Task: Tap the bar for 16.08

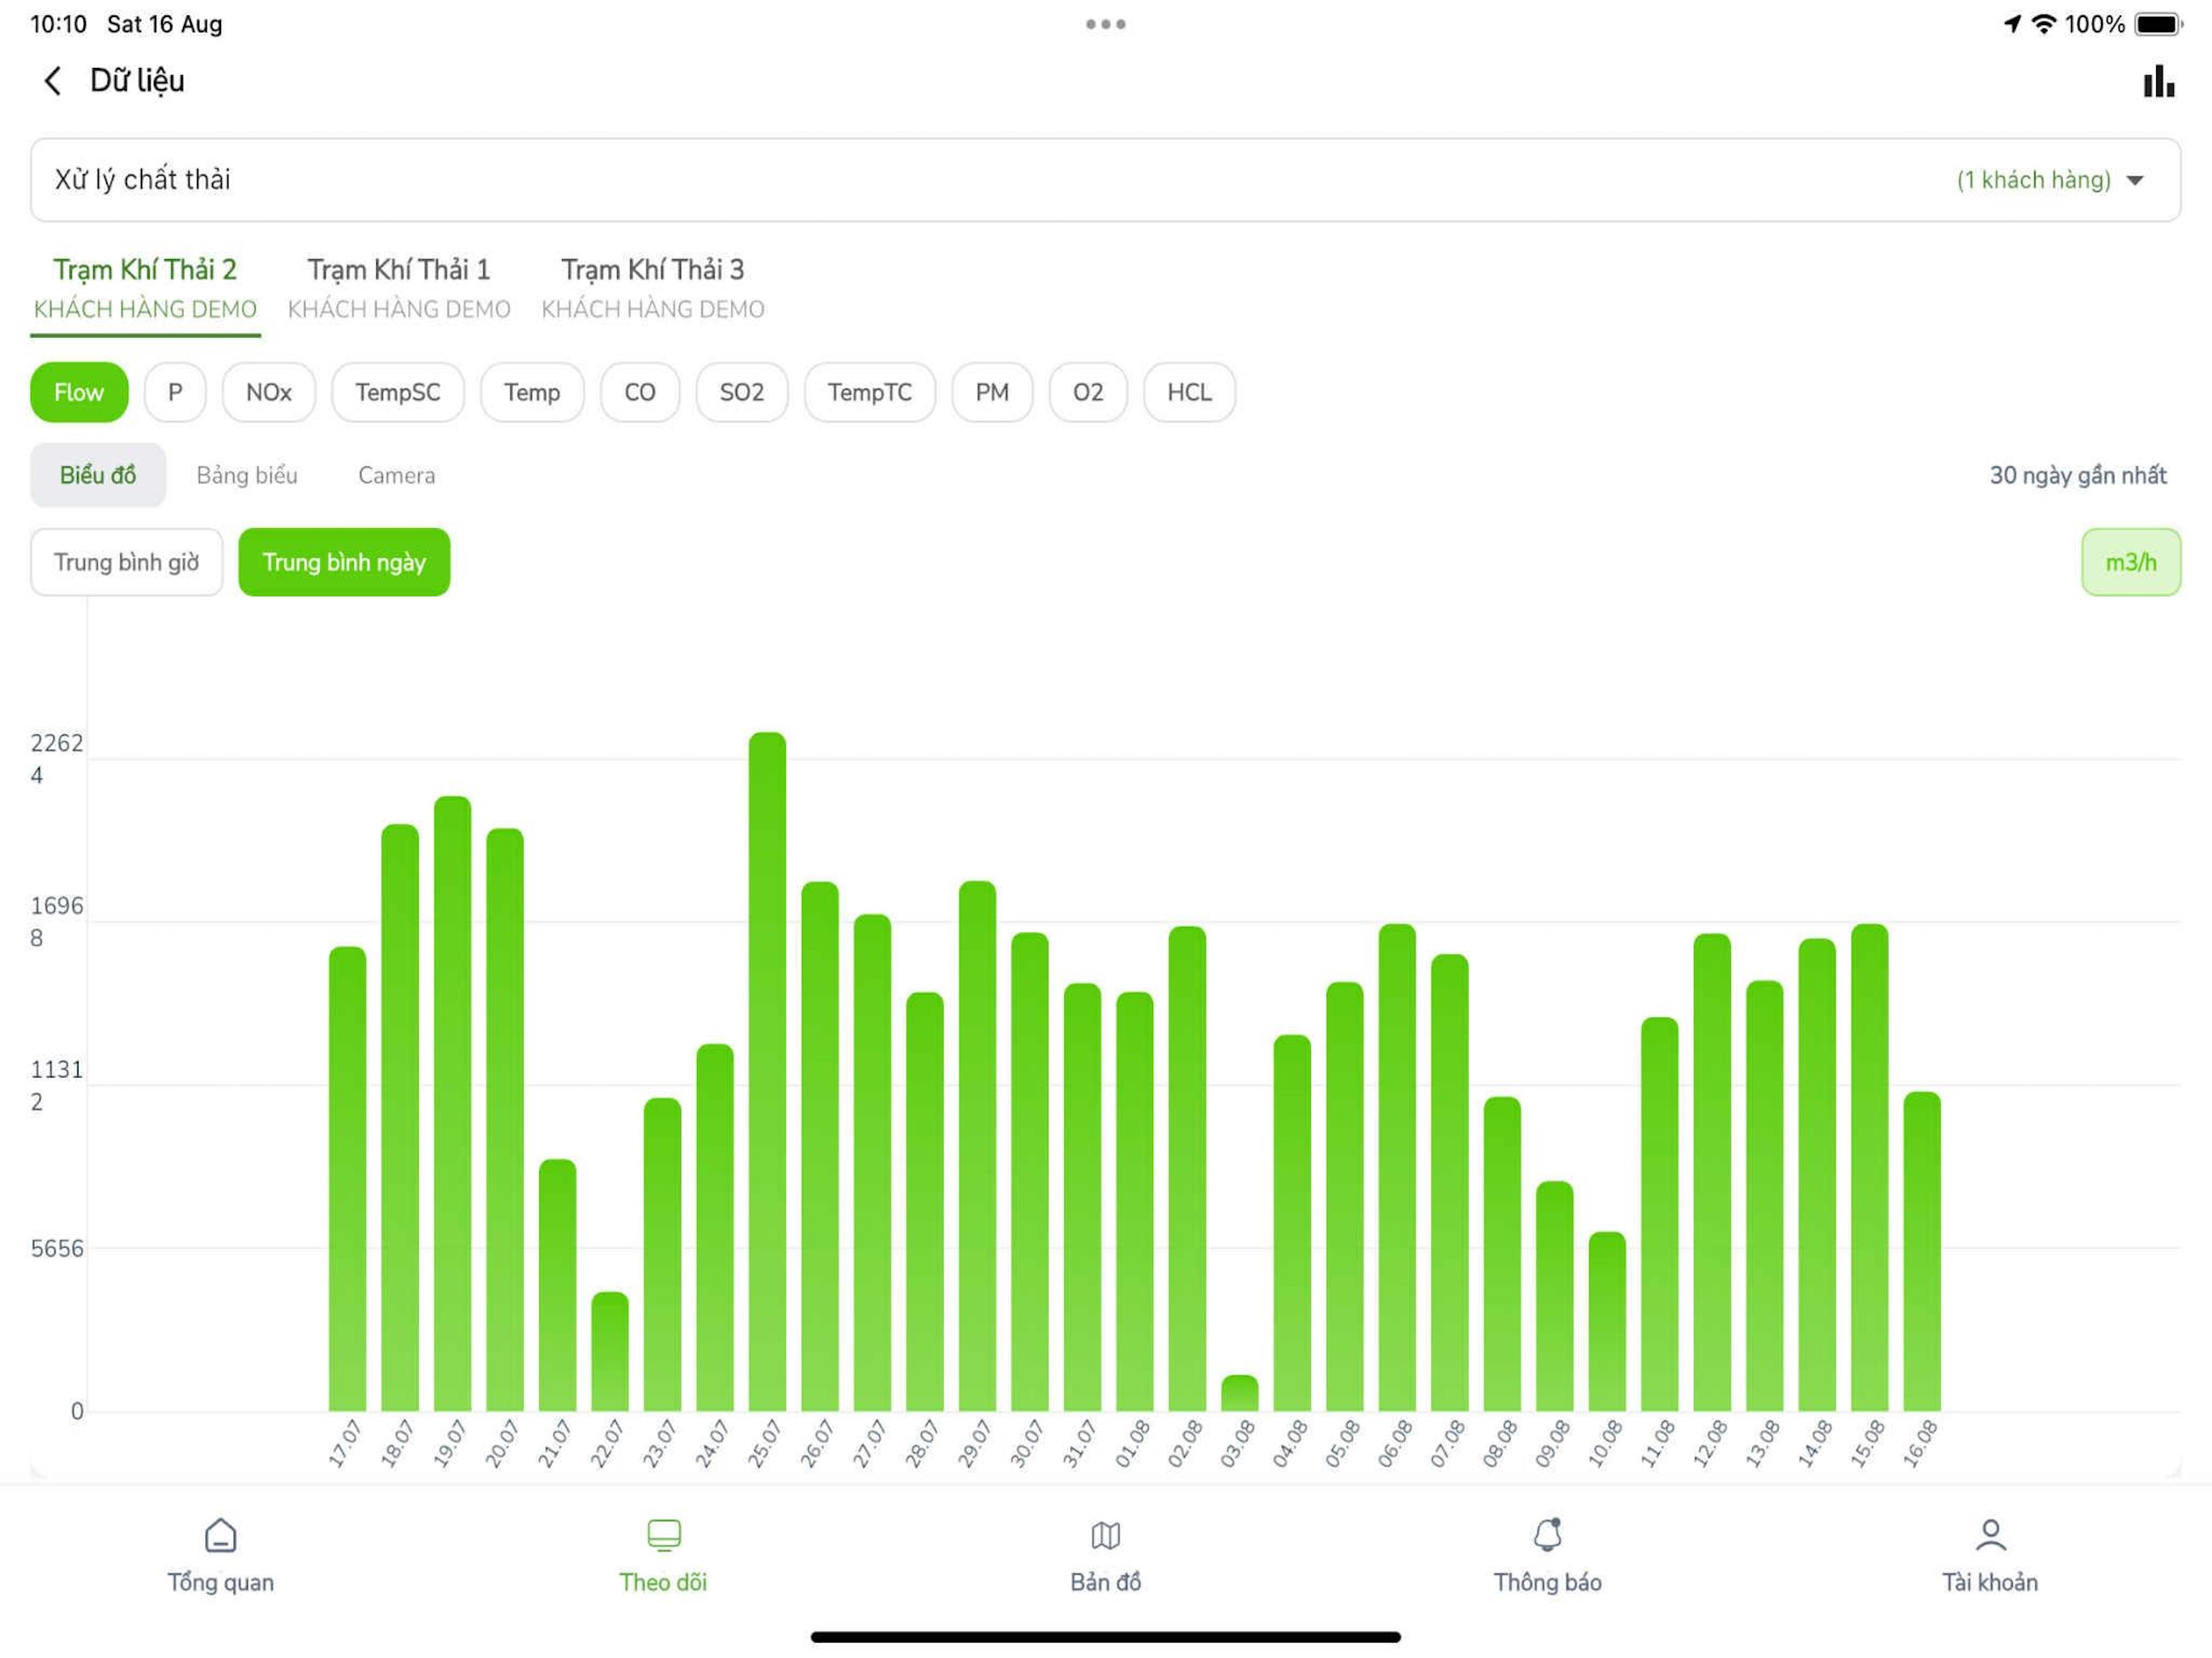Action: coord(1922,1251)
